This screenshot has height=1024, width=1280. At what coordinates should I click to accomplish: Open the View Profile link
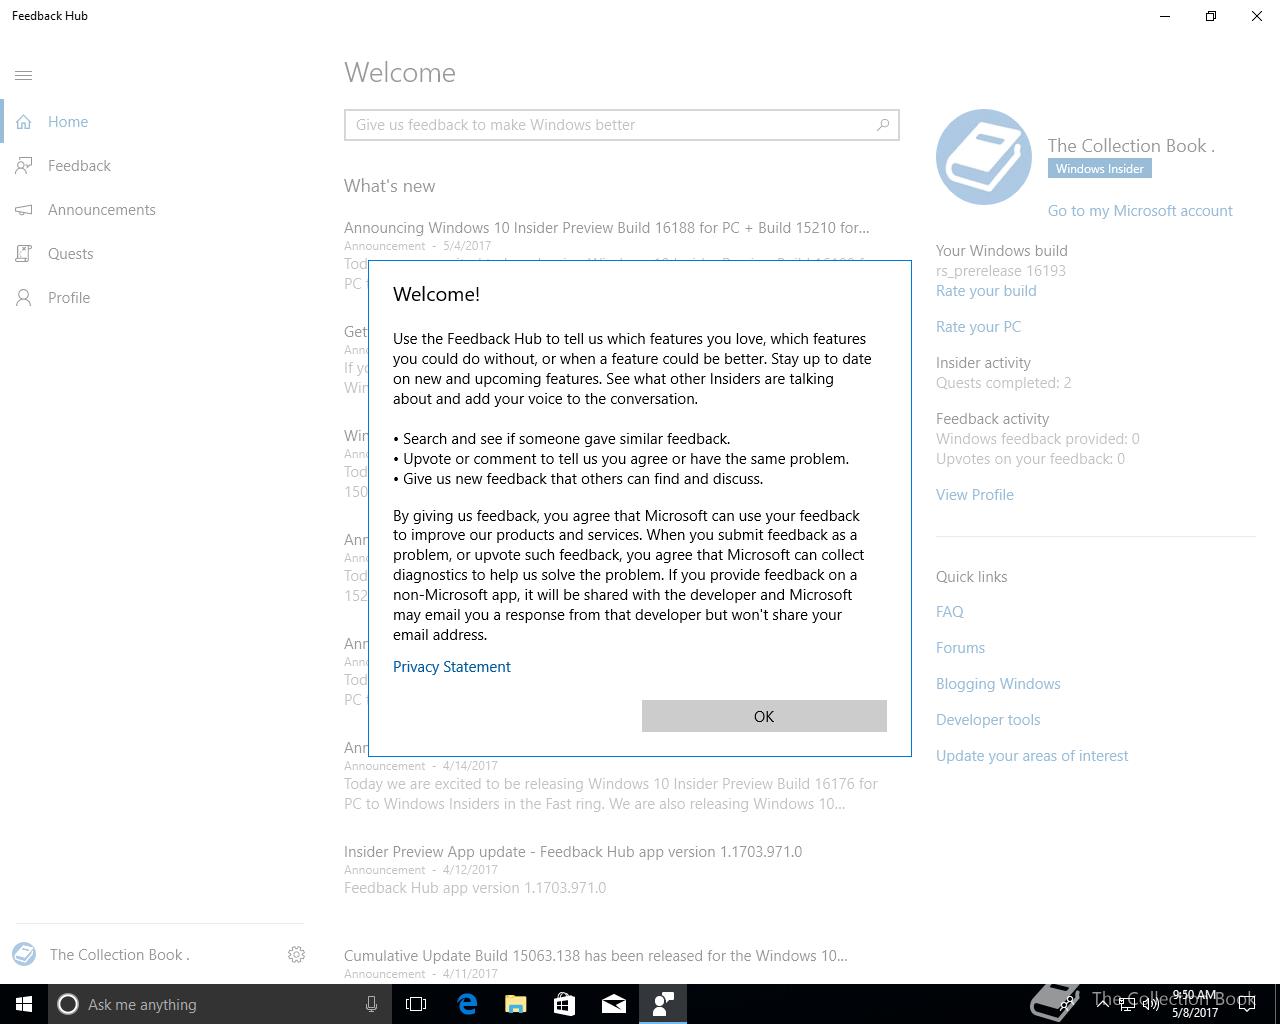975,495
